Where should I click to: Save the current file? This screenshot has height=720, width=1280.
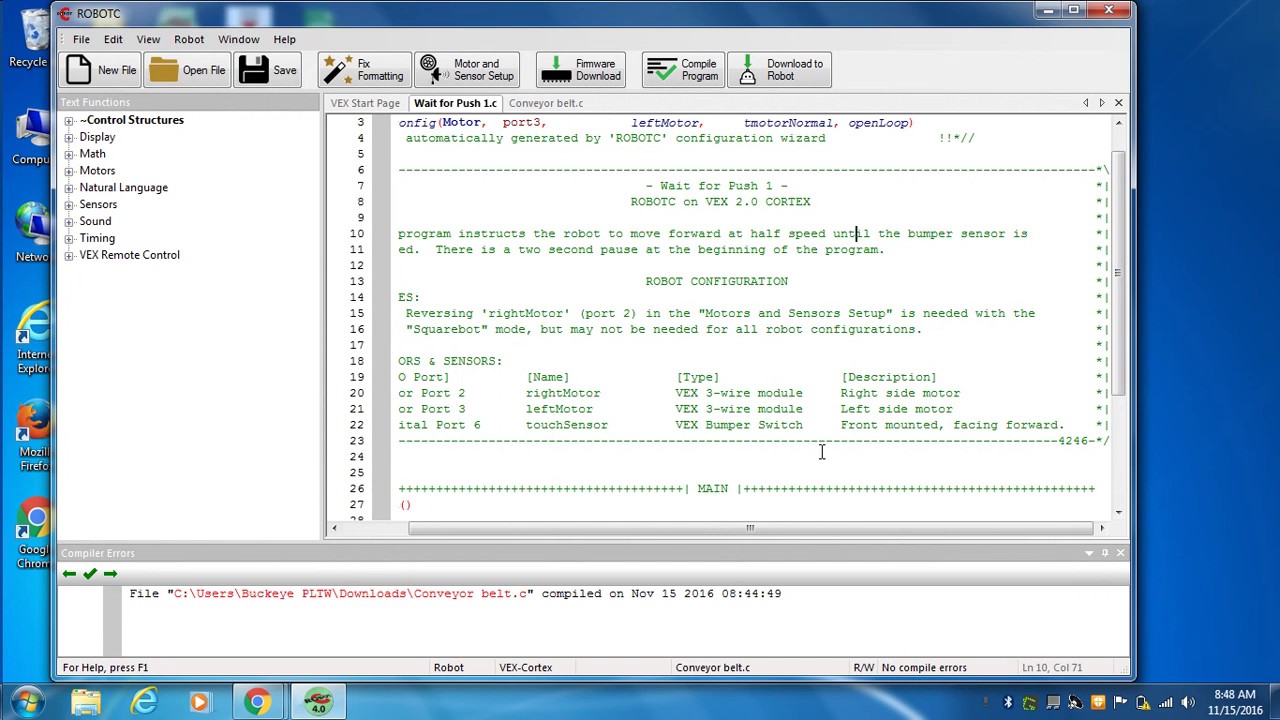[268, 70]
